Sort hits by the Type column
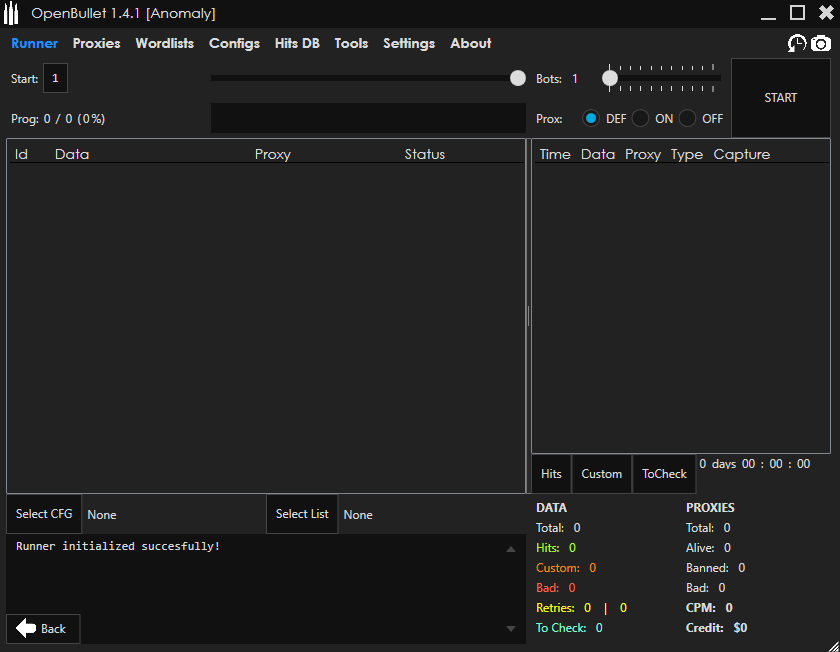Image resolution: width=840 pixels, height=652 pixels. [687, 154]
